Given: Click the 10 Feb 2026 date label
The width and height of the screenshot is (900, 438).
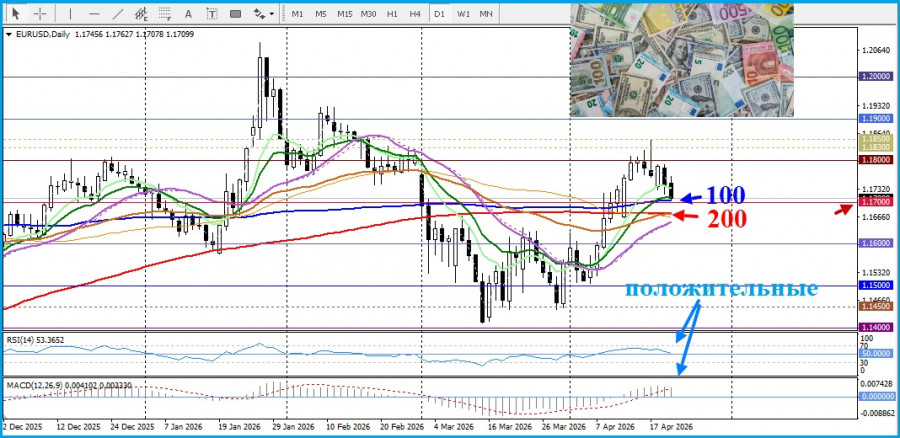Looking at the screenshot, I should coord(350,427).
